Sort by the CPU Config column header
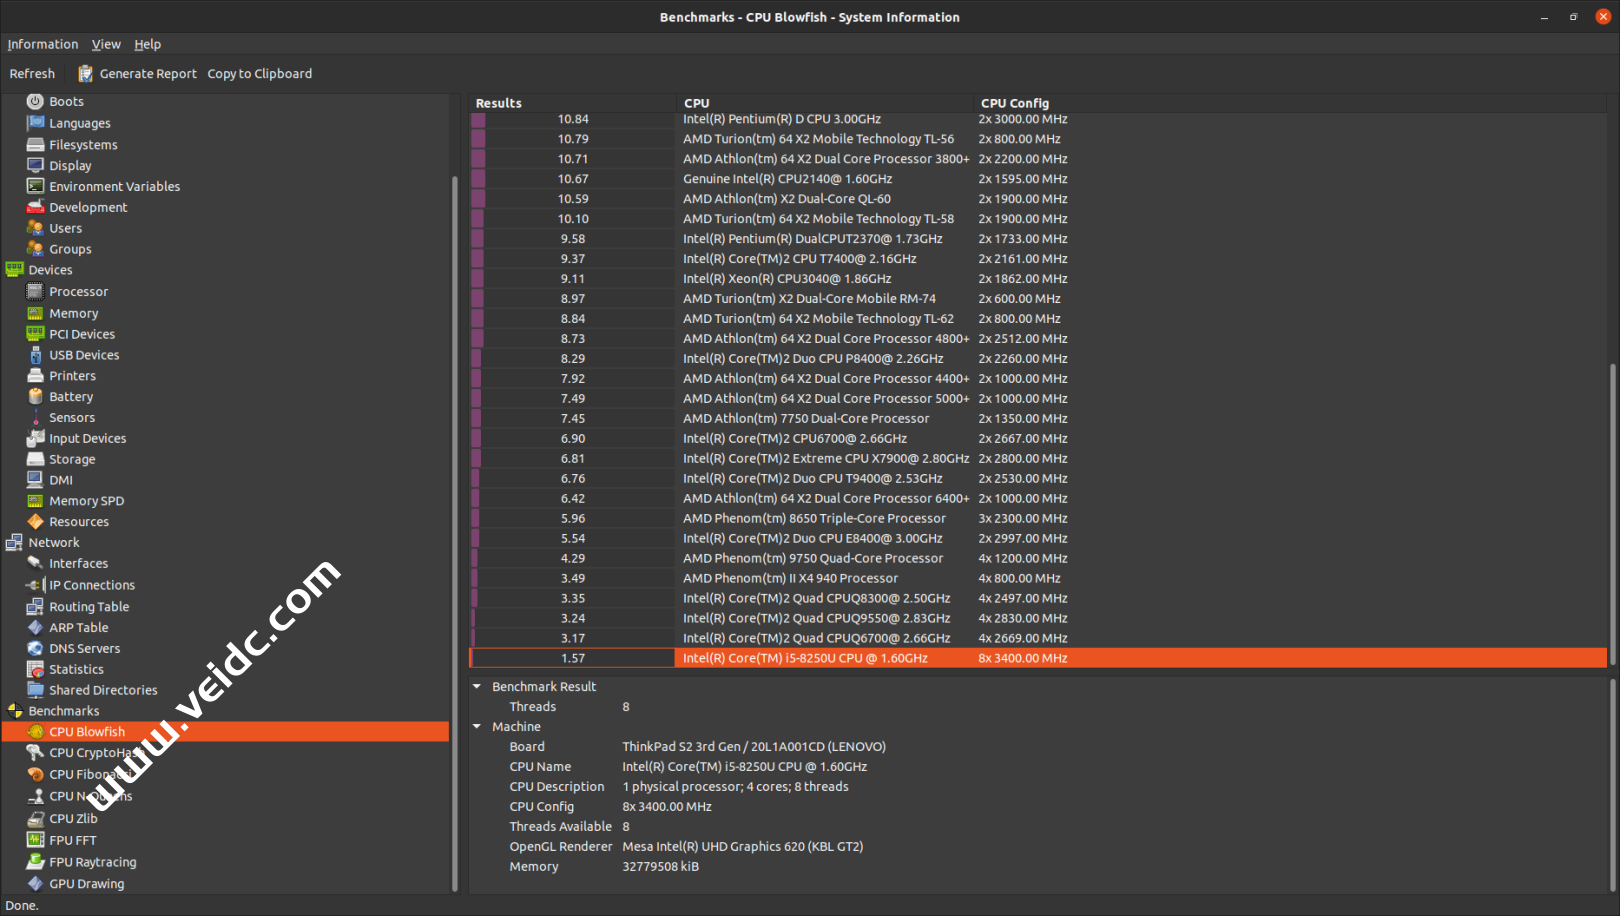This screenshot has width=1620, height=916. click(1014, 103)
